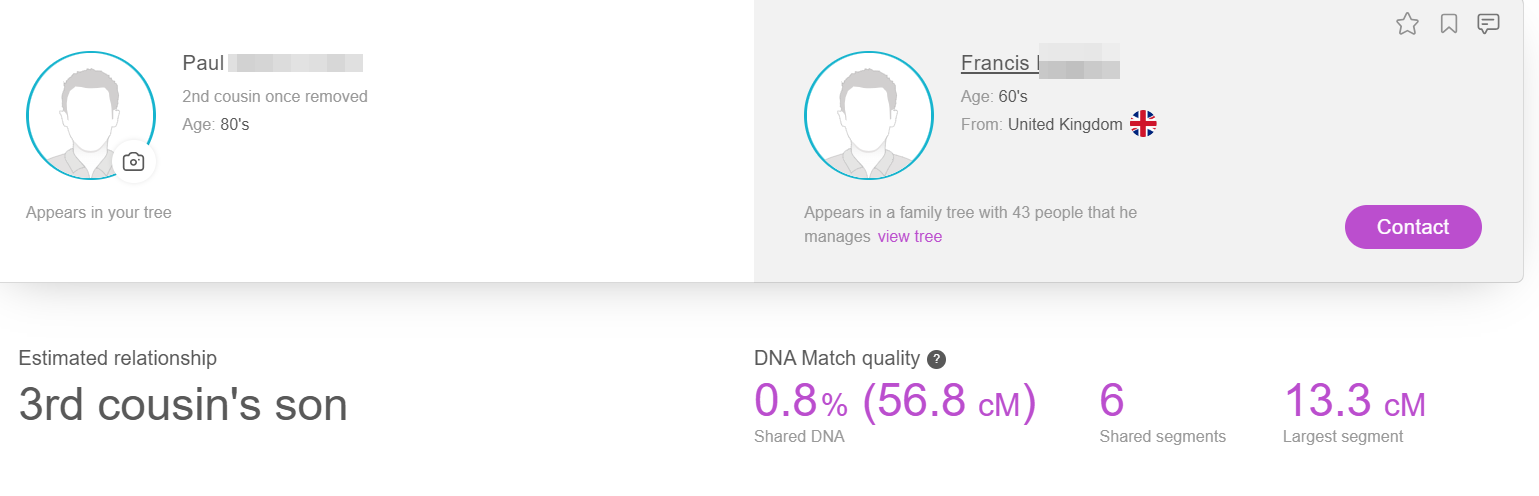This screenshot has width=1539, height=496.
Task: Open Paul's profile avatar
Action: point(90,113)
